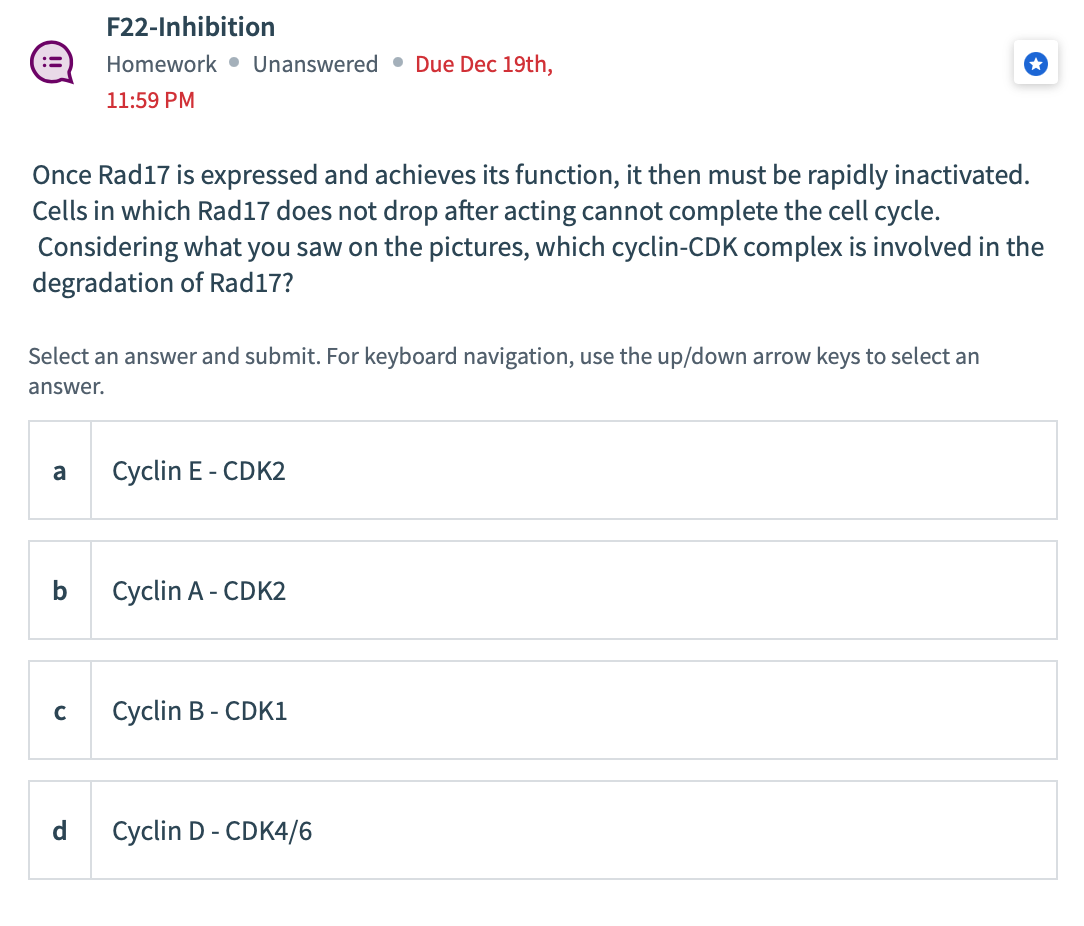Viewport: 1084px width, 926px height.
Task: Select answer Cyclin A - CDK2
Action: [x=543, y=591]
